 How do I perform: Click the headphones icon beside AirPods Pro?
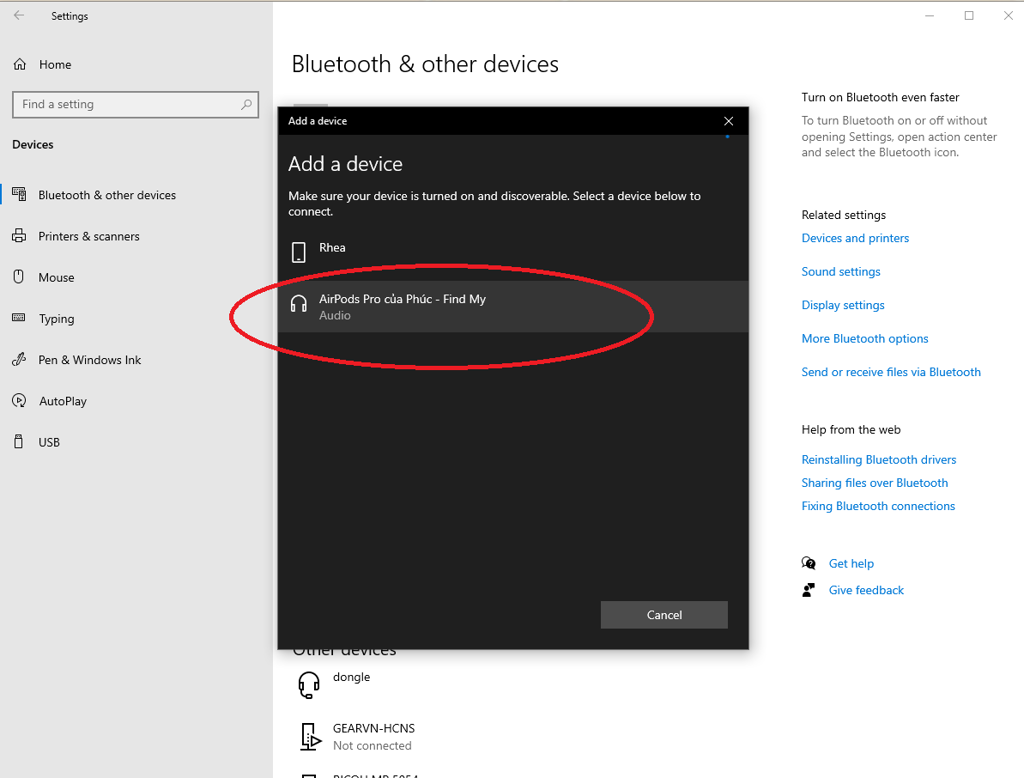pyautogui.click(x=298, y=304)
